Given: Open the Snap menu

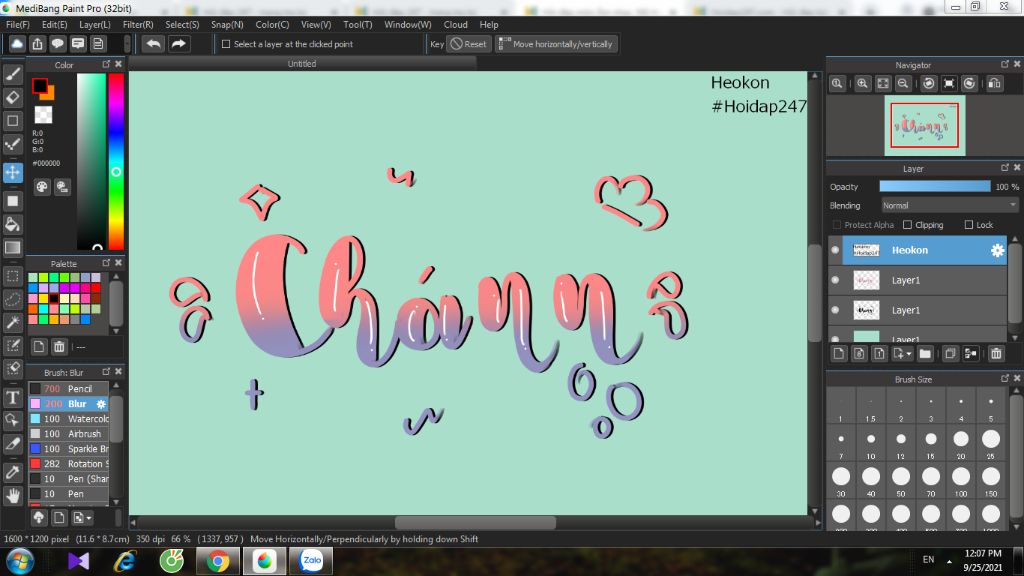Looking at the screenshot, I should tap(227, 24).
